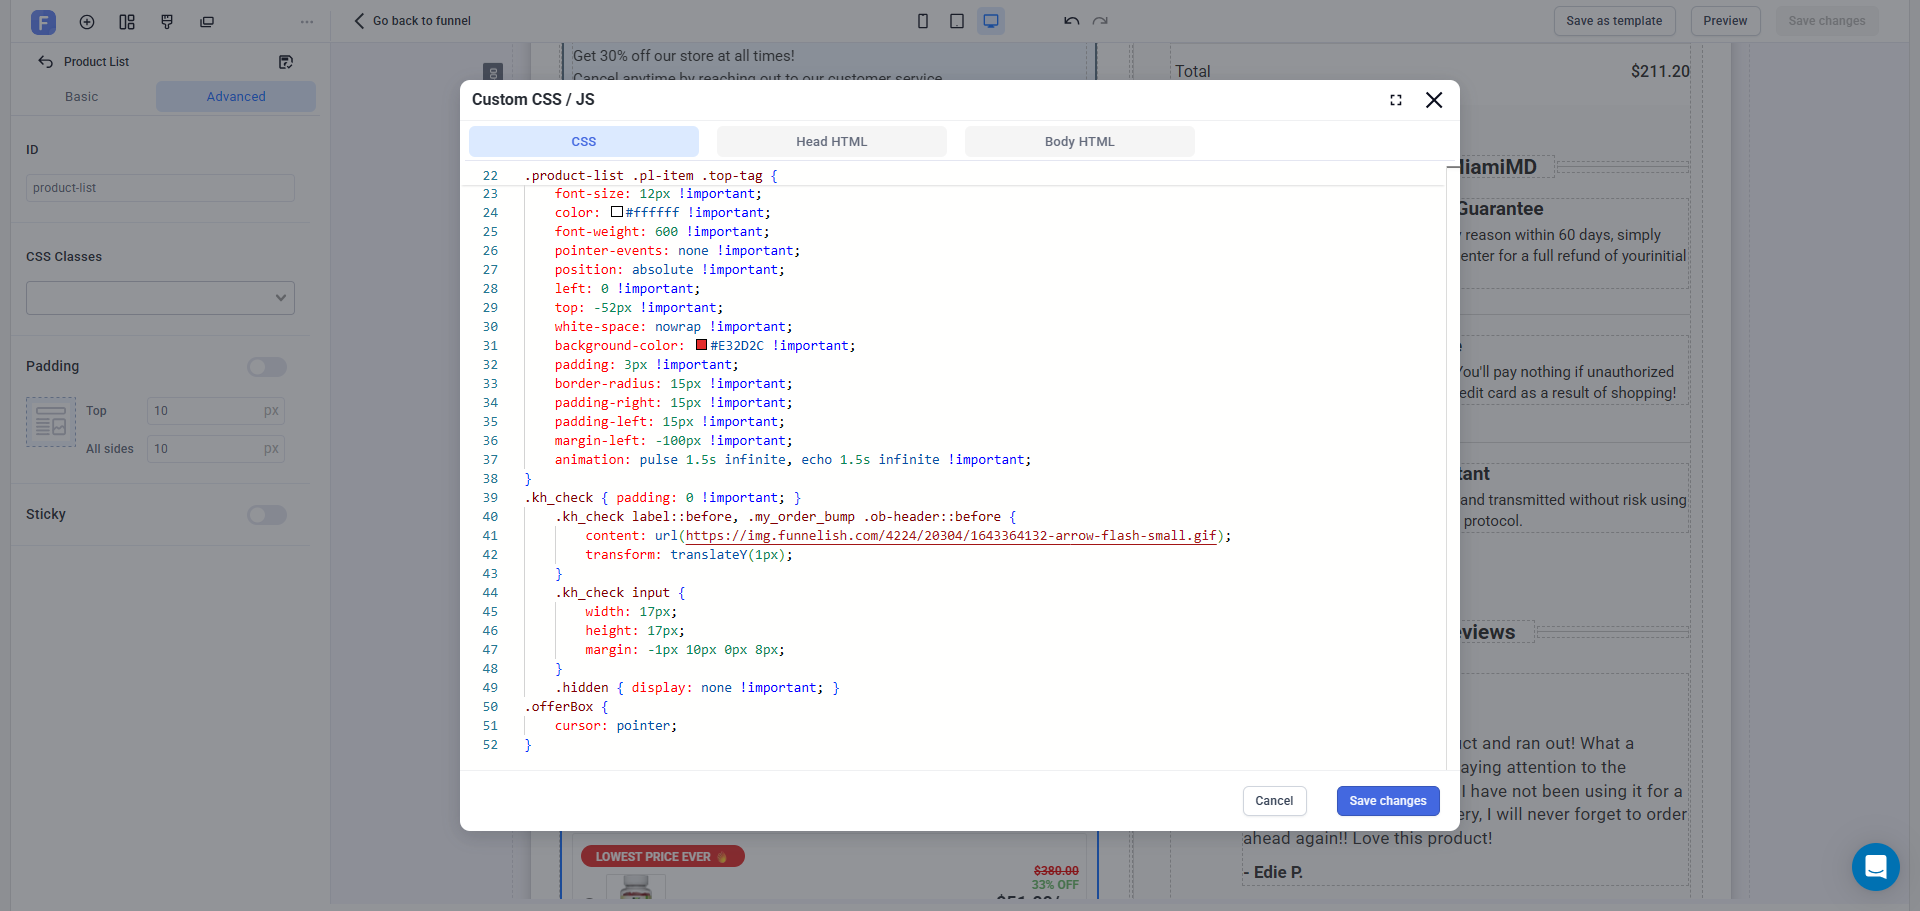Switch to the Body HTML tab

point(1079,142)
